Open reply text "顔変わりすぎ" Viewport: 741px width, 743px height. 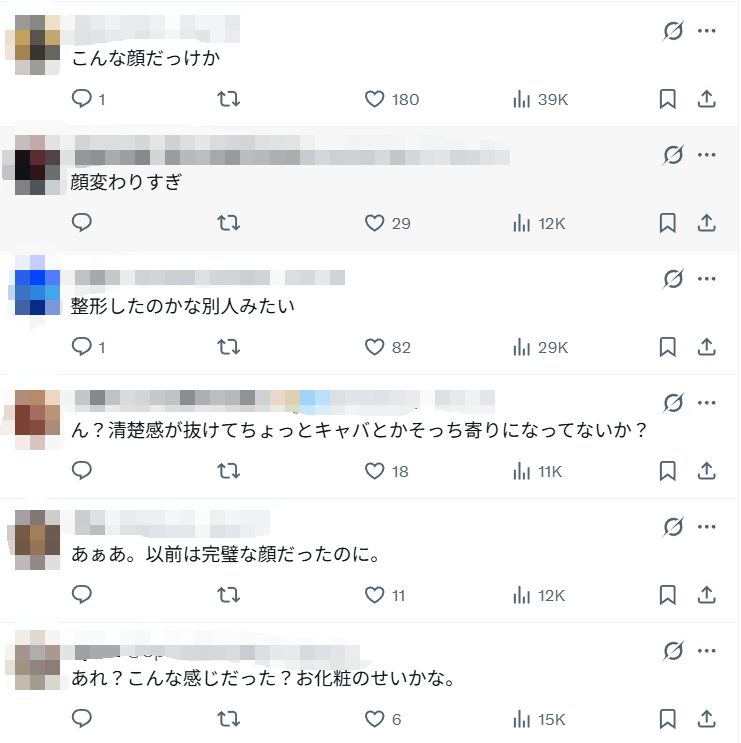click(x=126, y=182)
